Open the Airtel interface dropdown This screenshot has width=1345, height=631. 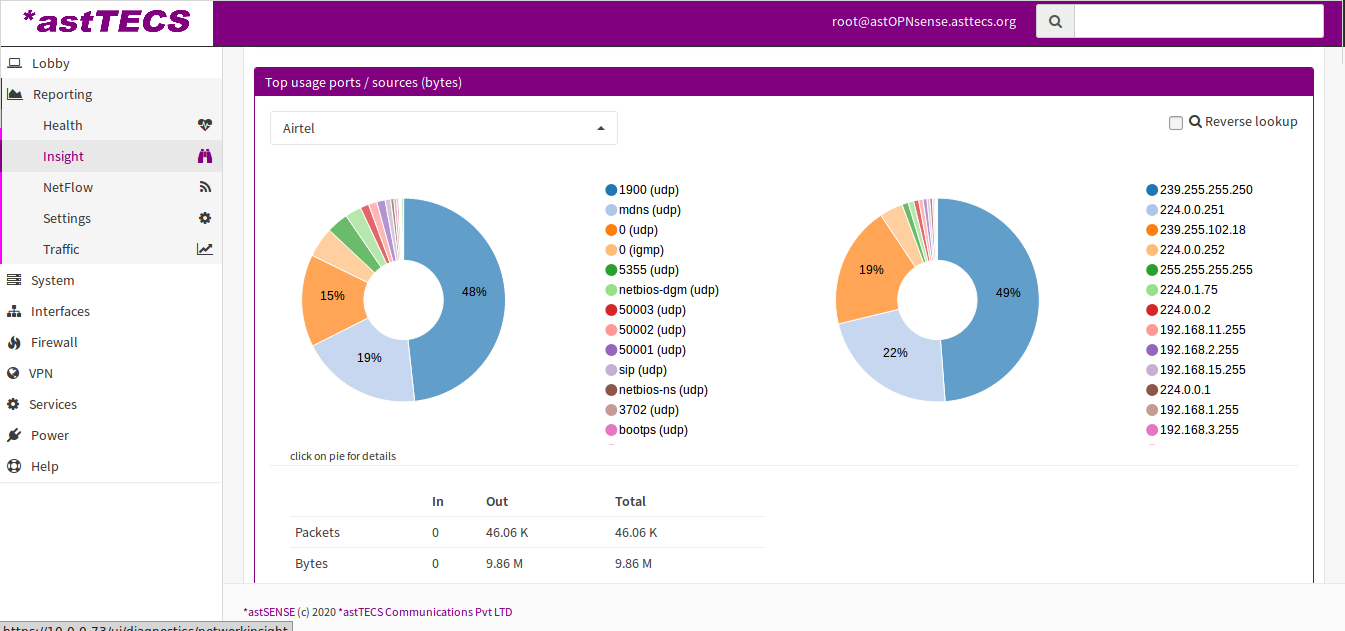(x=443, y=128)
